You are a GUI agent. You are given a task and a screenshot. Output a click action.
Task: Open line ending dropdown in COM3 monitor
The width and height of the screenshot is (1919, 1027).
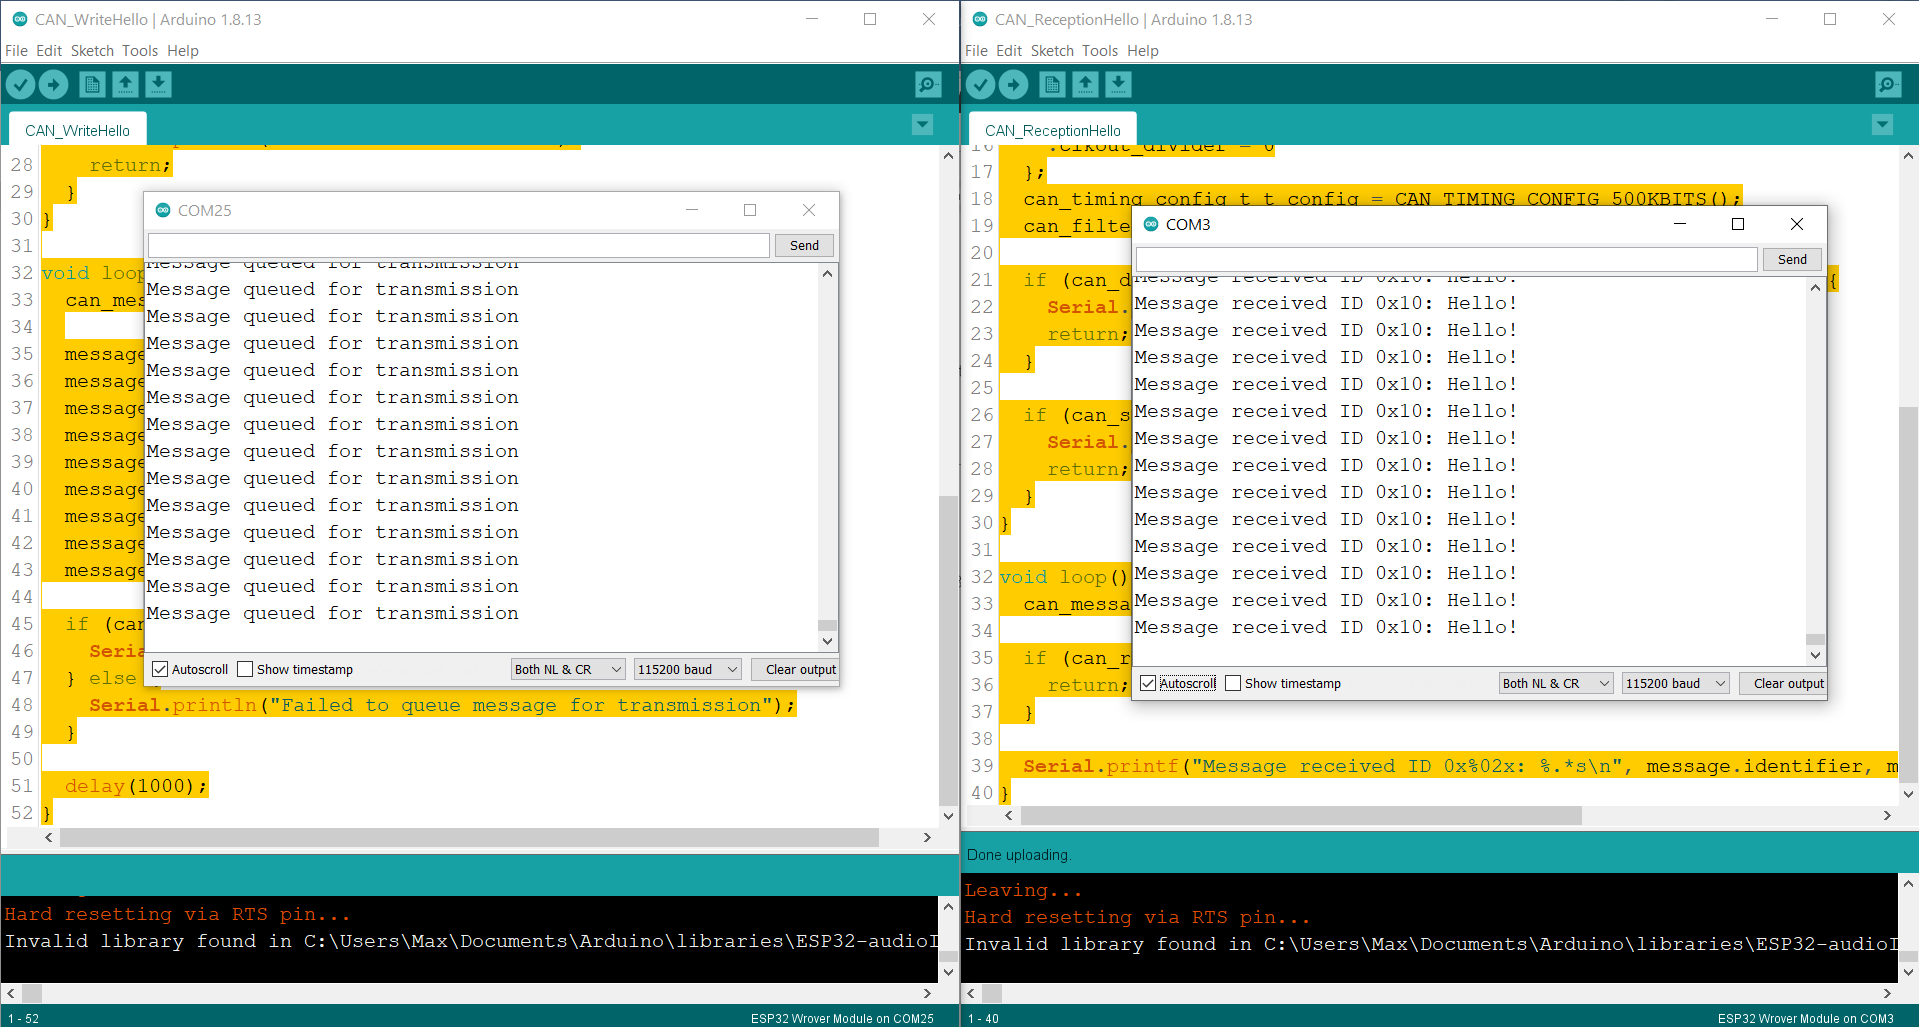(x=1556, y=683)
